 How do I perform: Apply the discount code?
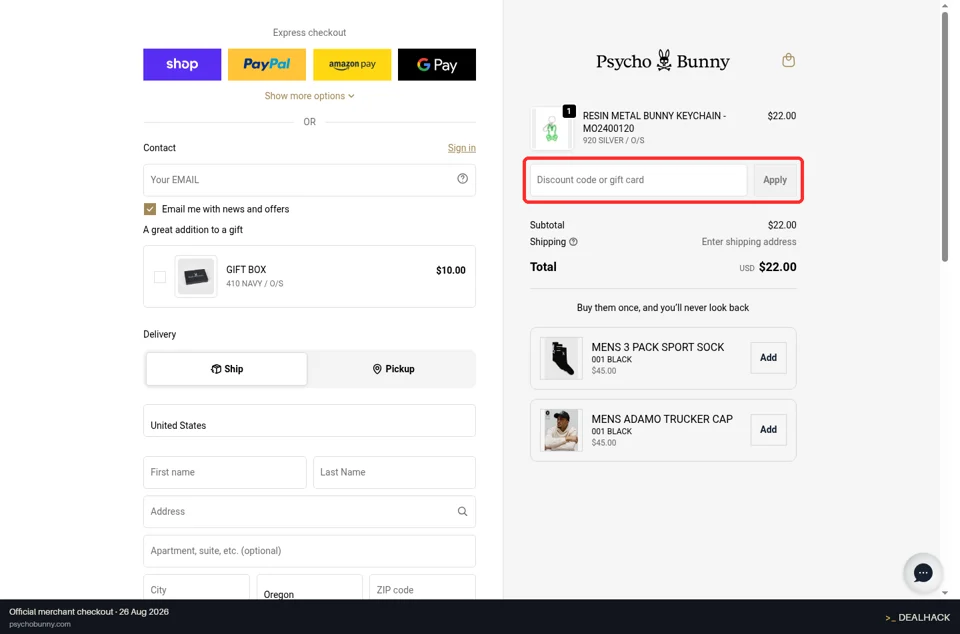pos(775,180)
